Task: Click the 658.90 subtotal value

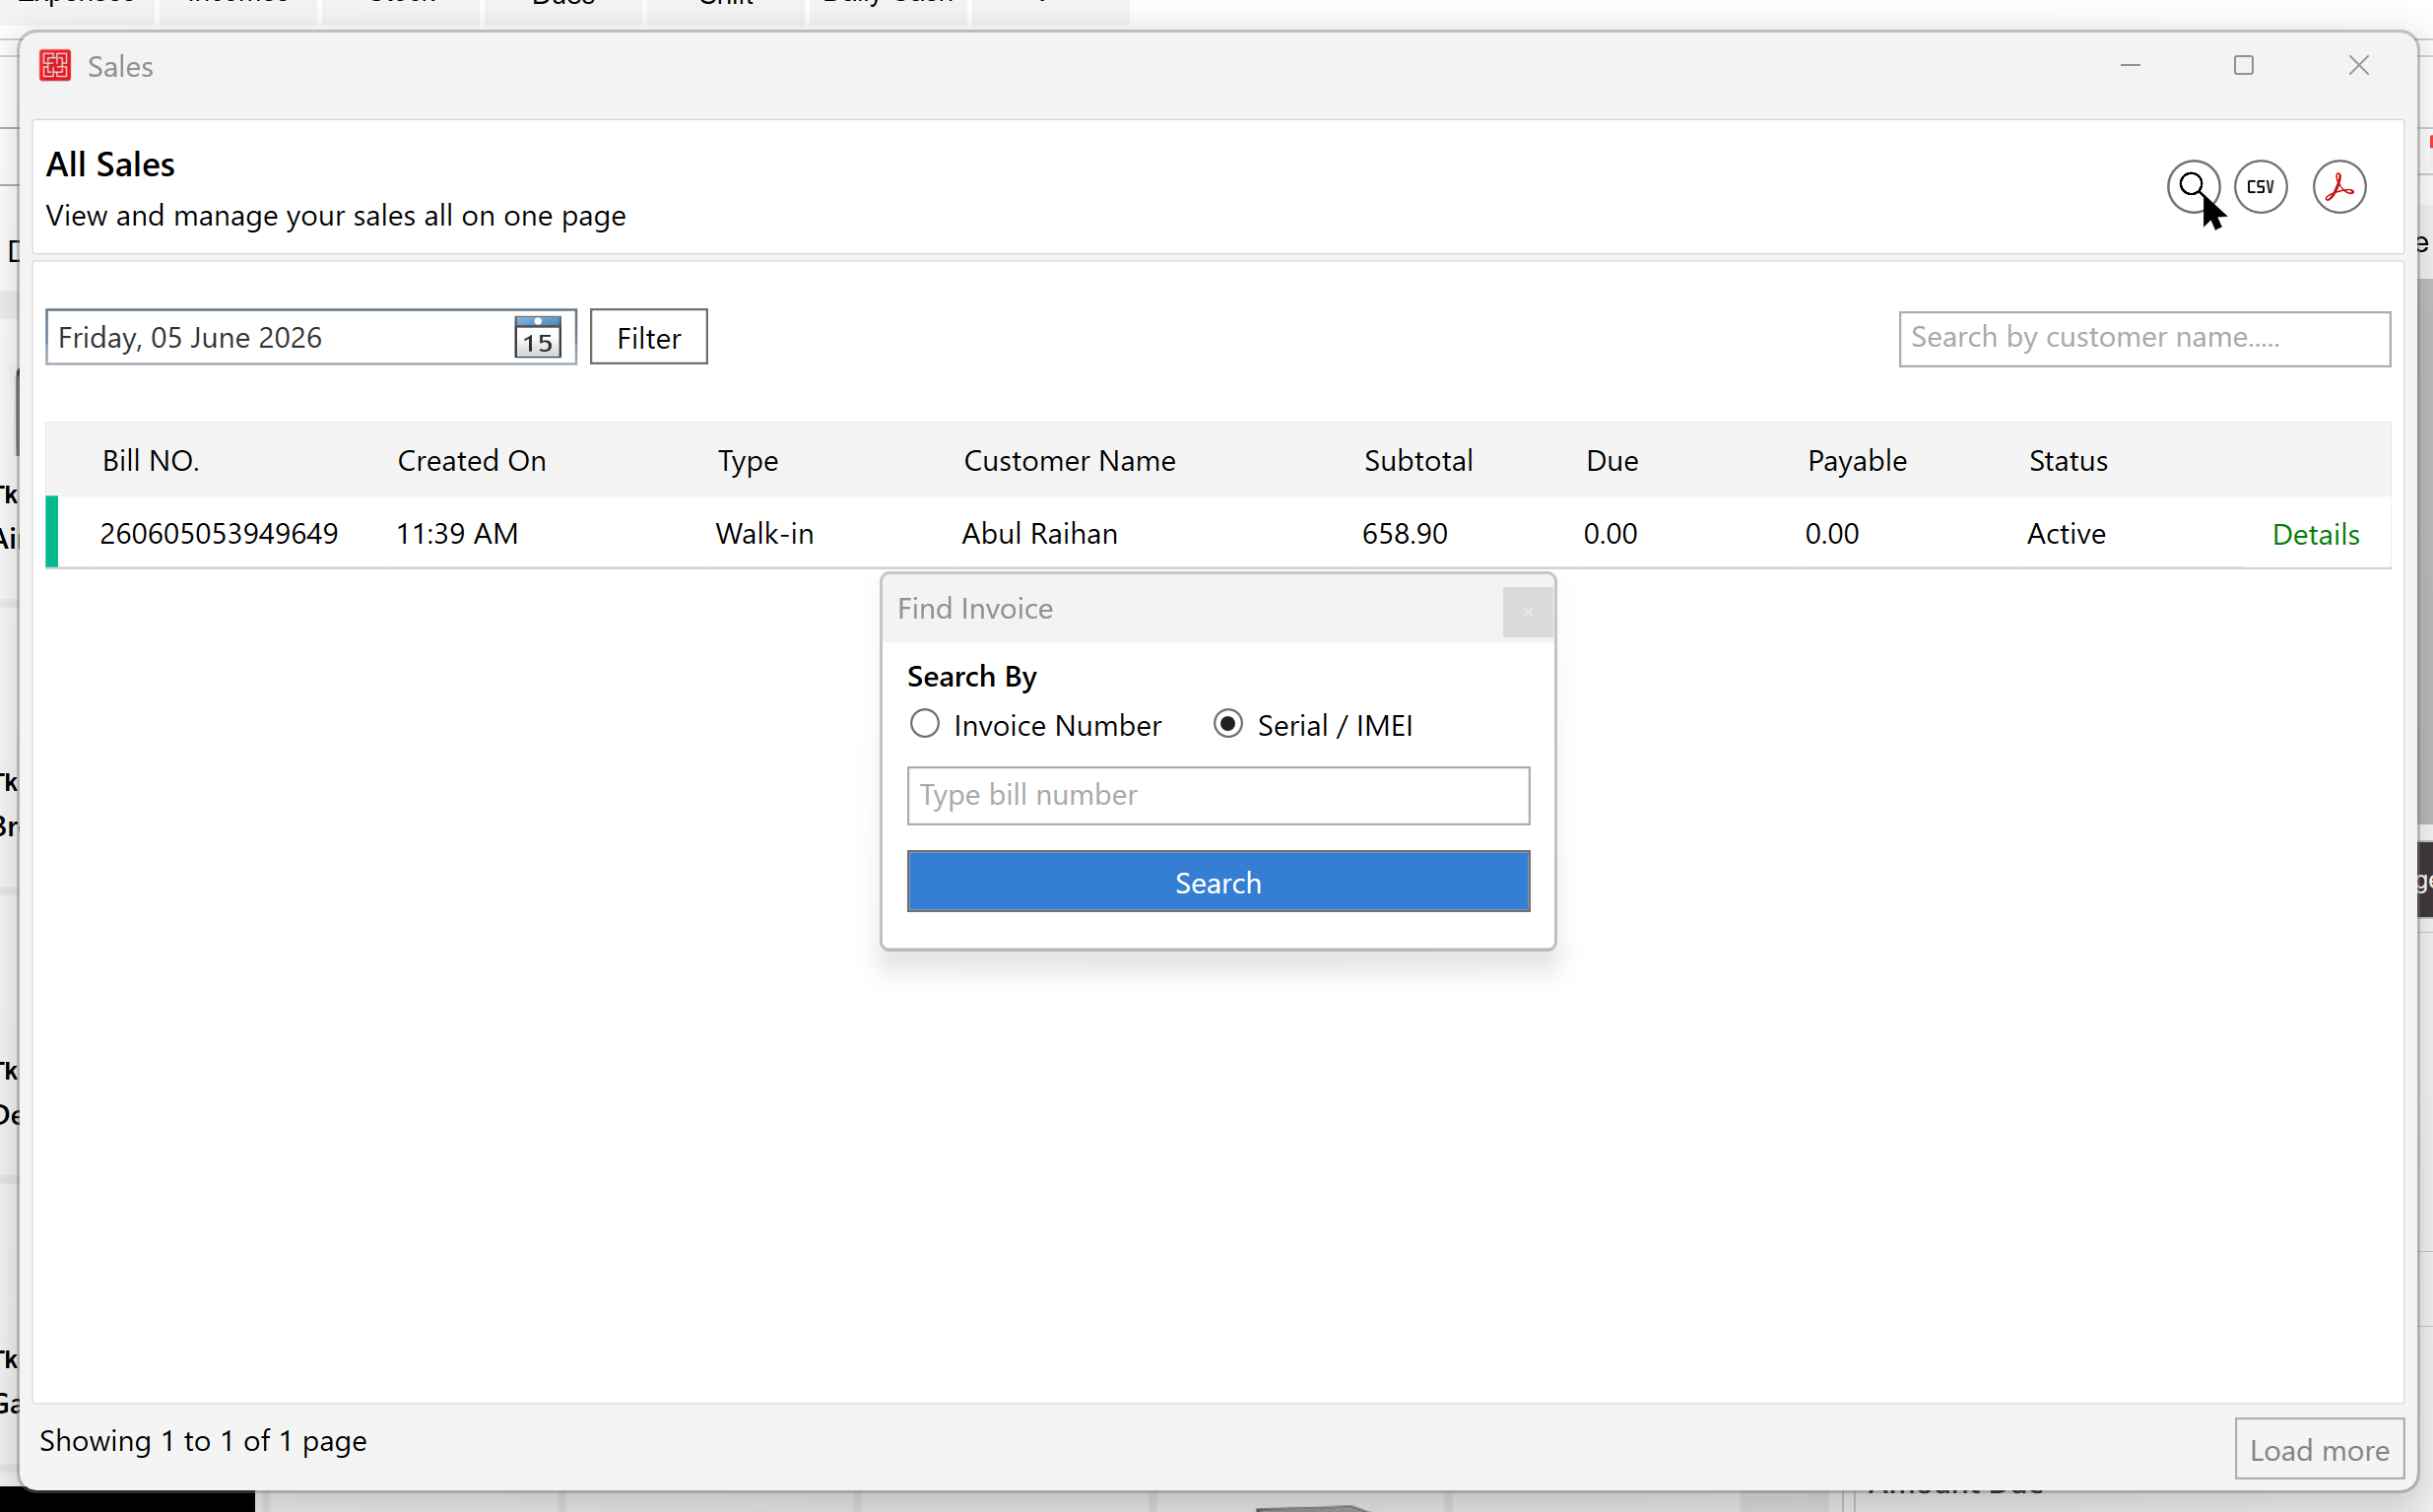Action: pyautogui.click(x=1405, y=533)
